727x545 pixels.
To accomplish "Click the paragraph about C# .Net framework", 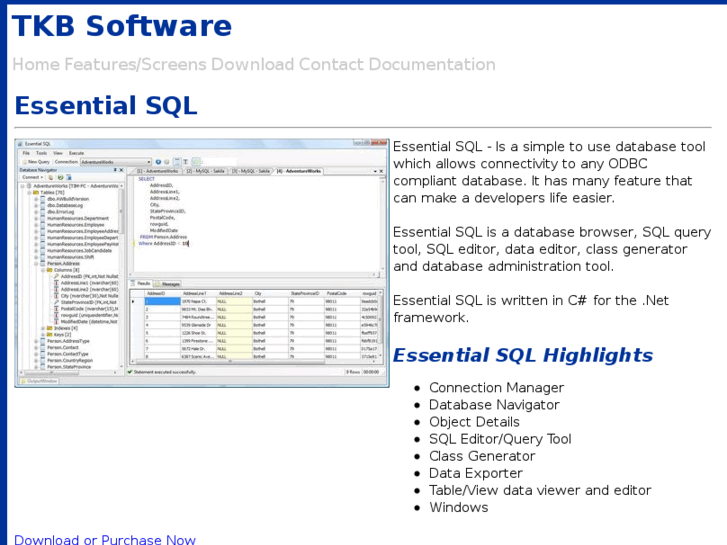I will coord(531,309).
